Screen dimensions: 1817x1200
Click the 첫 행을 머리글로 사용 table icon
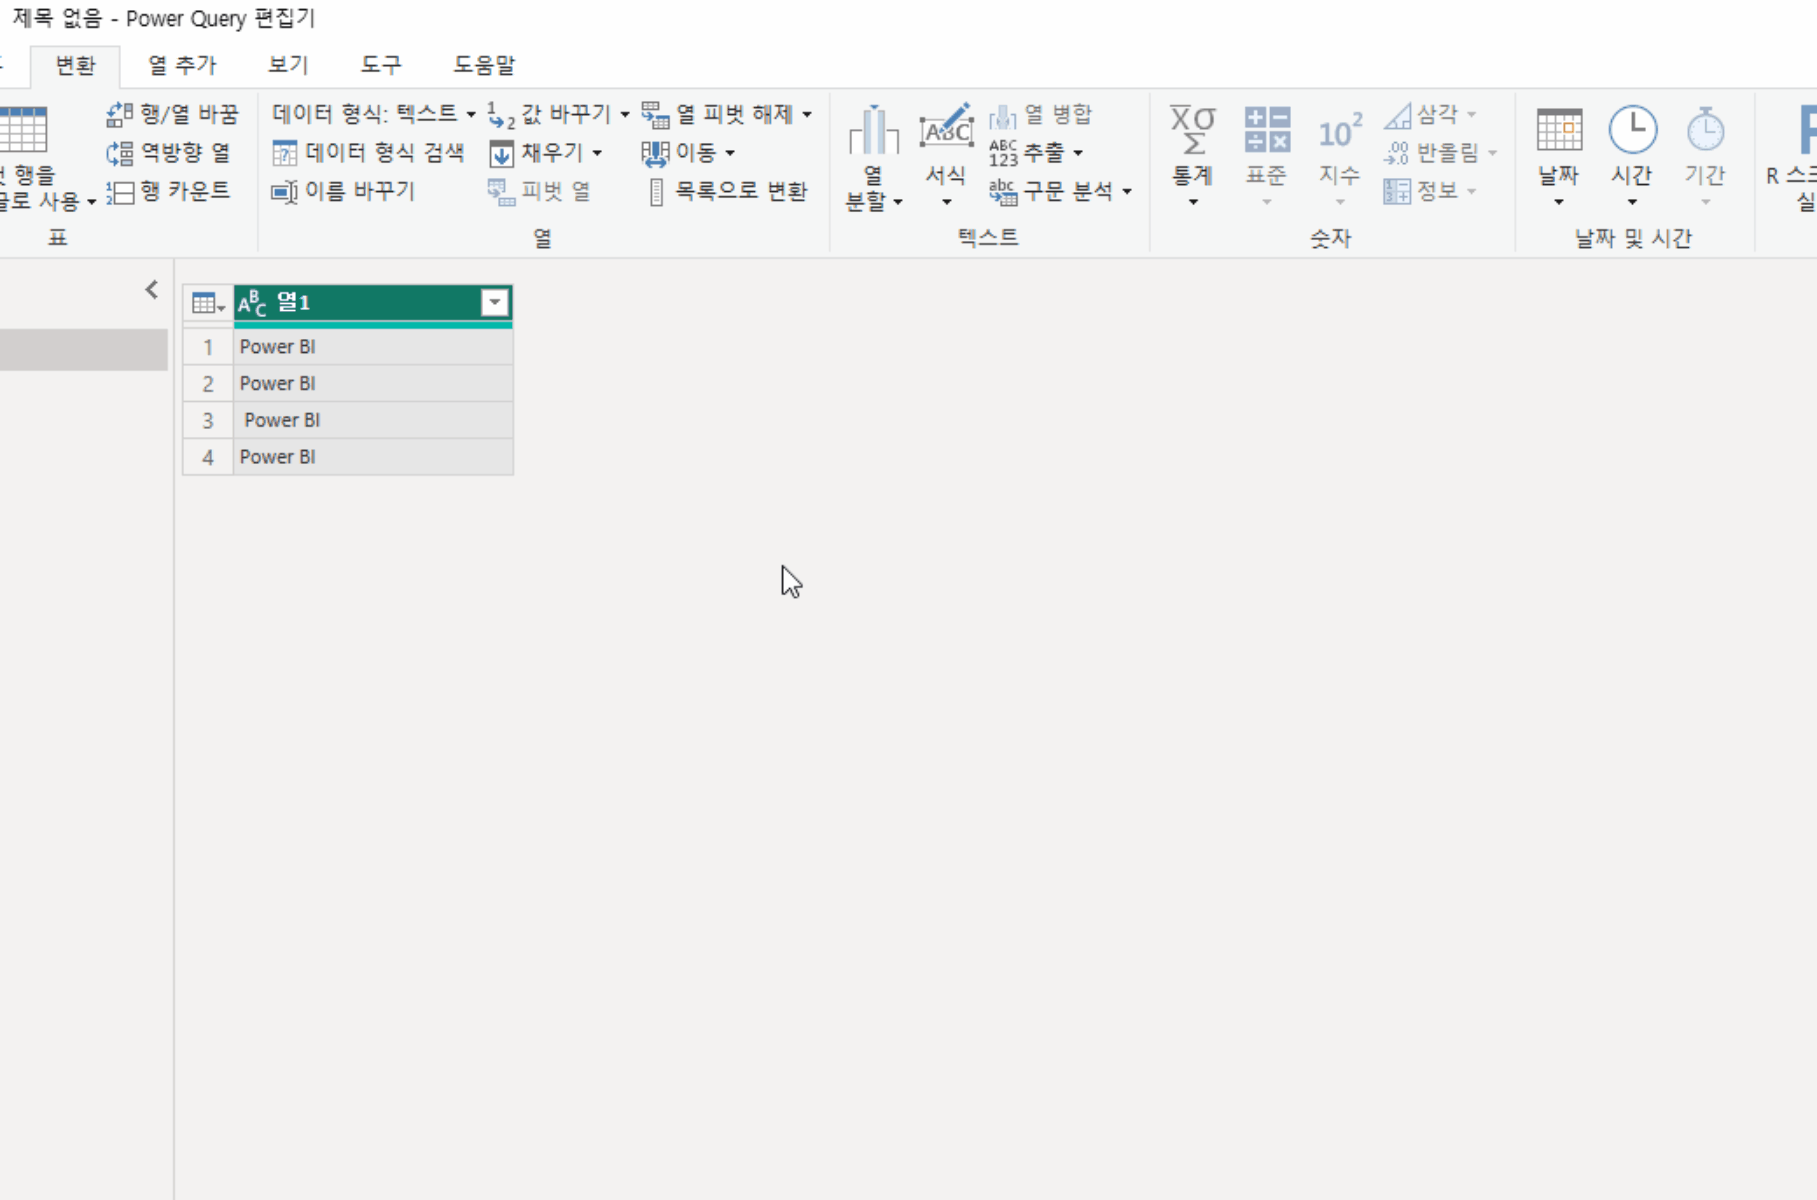[25, 130]
